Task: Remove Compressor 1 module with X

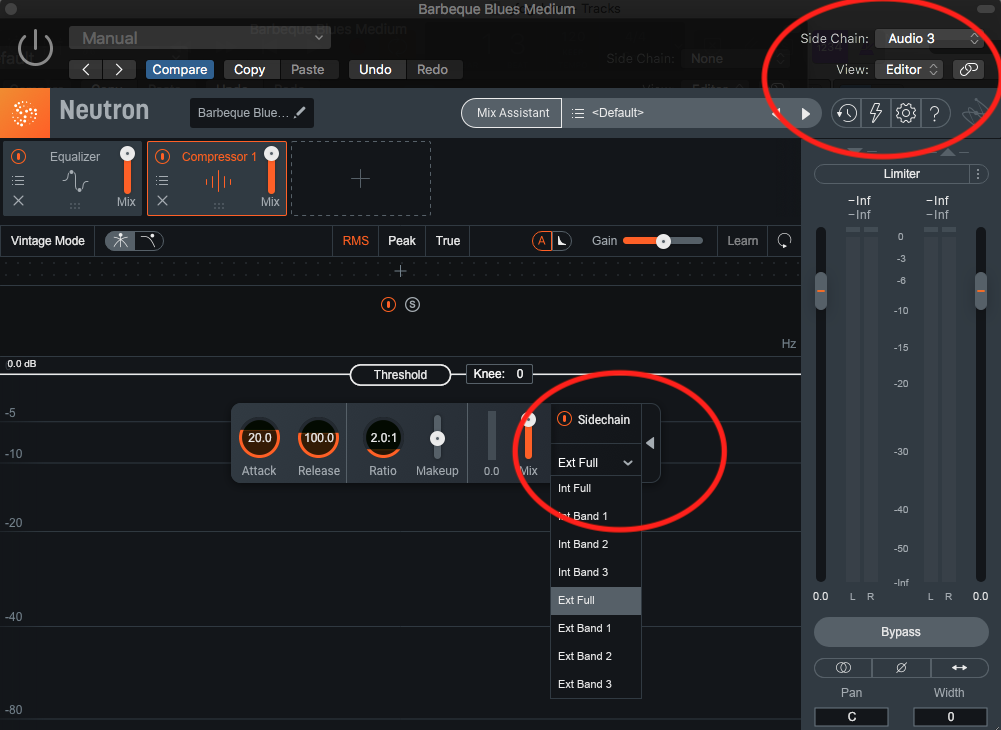Action: pos(162,201)
